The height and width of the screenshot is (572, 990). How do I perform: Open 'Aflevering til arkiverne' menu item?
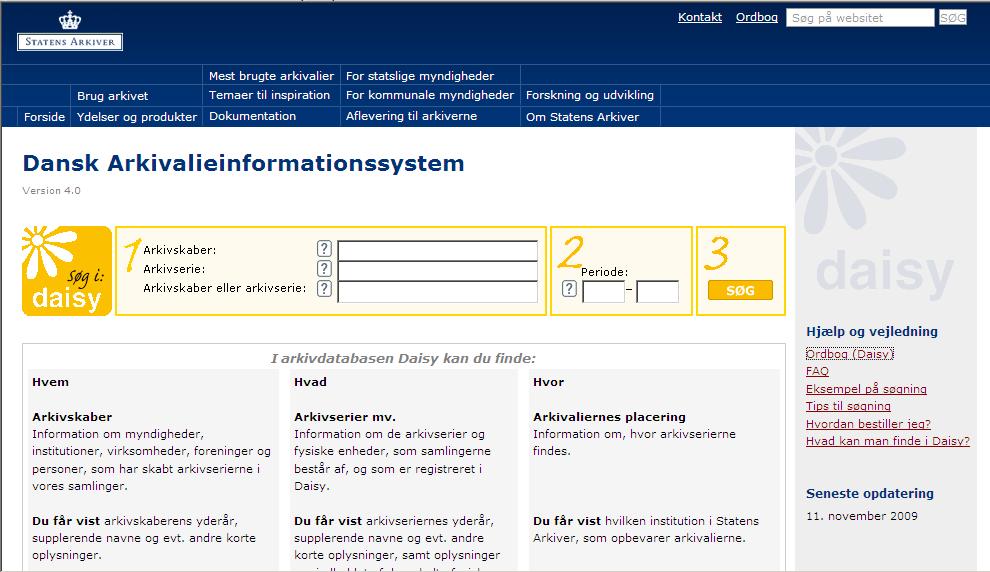pos(412,116)
